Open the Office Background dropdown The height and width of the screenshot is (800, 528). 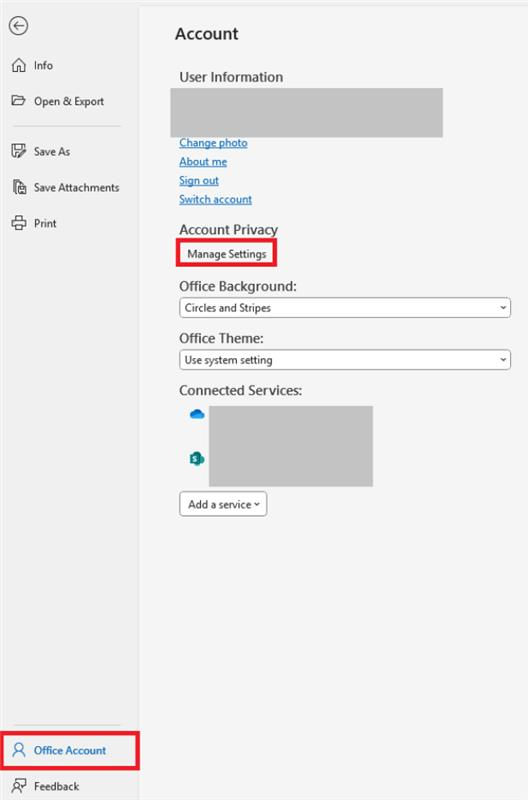tap(345, 308)
